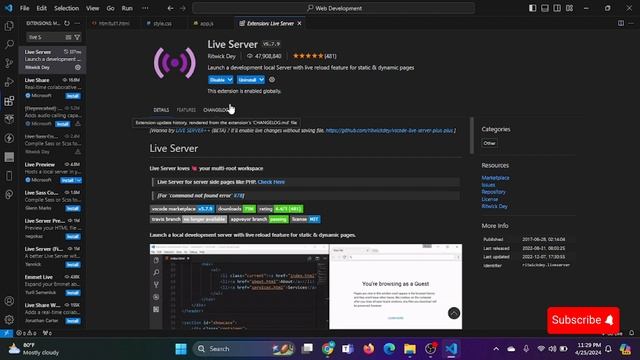Open the Search view in activity bar
Image resolution: width=640 pixels, height=360 pixels.
click(9, 44)
